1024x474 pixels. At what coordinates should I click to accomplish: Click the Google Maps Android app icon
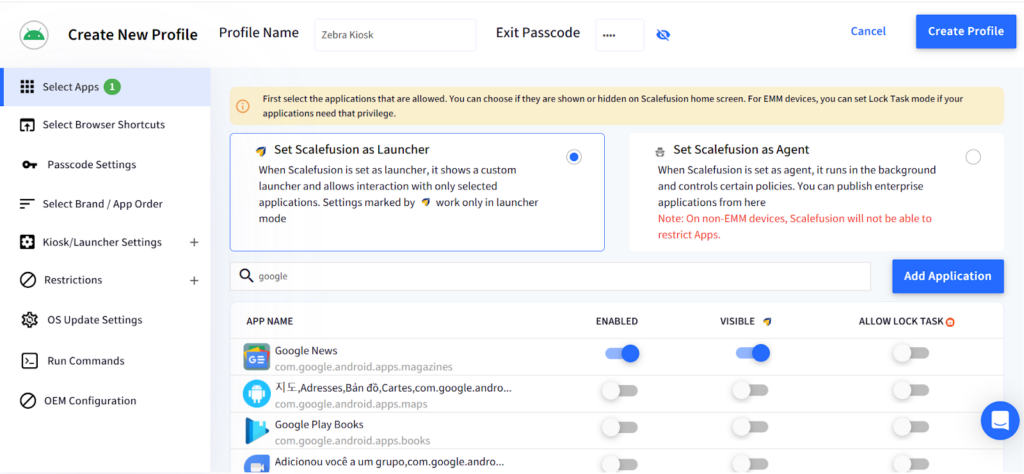(257, 394)
